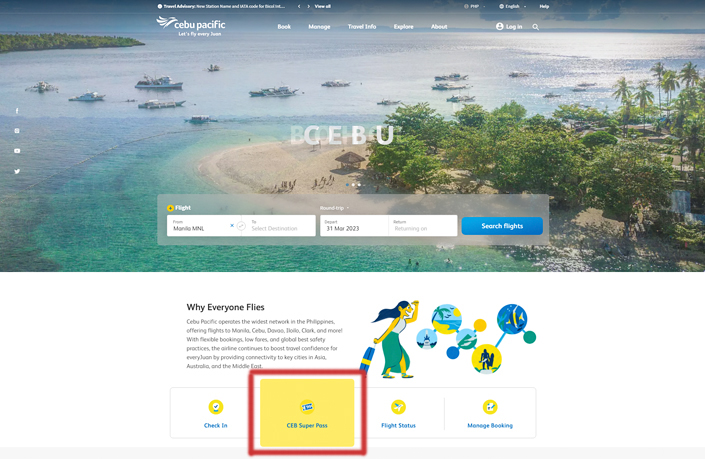The width and height of the screenshot is (705, 459).
Task: Open the Travel Info menu
Action: click(361, 27)
